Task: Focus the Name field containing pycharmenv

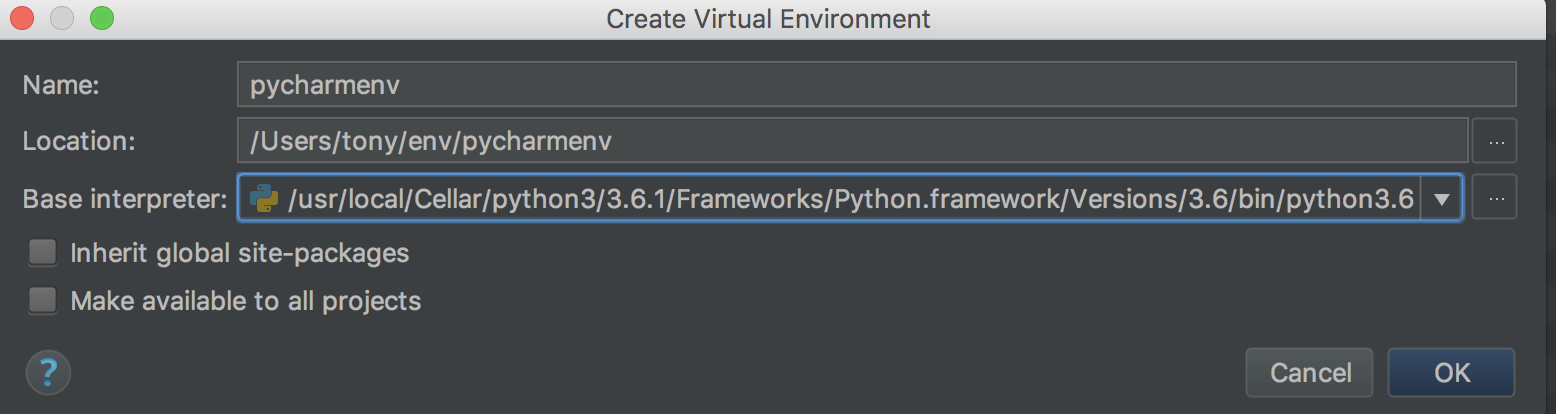Action: [x=876, y=85]
